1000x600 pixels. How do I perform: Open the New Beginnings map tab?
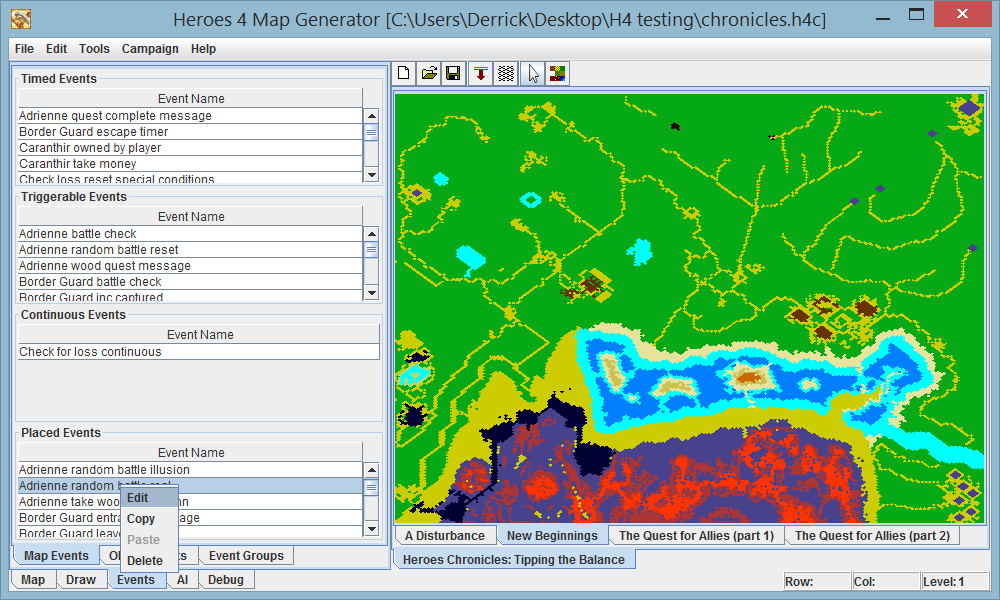[552, 536]
